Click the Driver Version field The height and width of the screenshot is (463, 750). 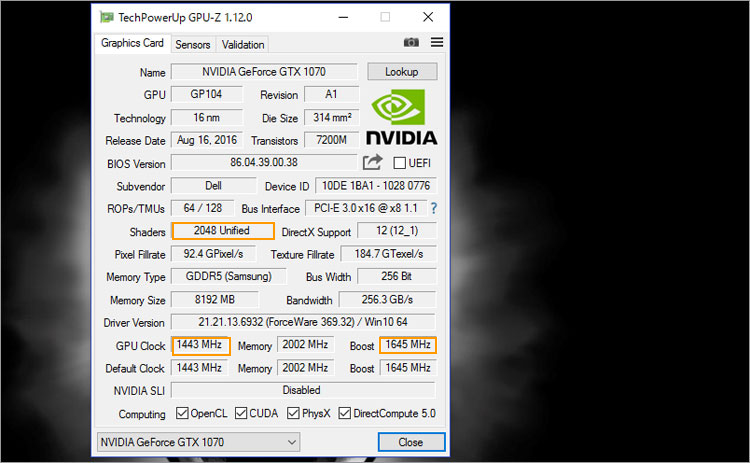(x=303, y=322)
